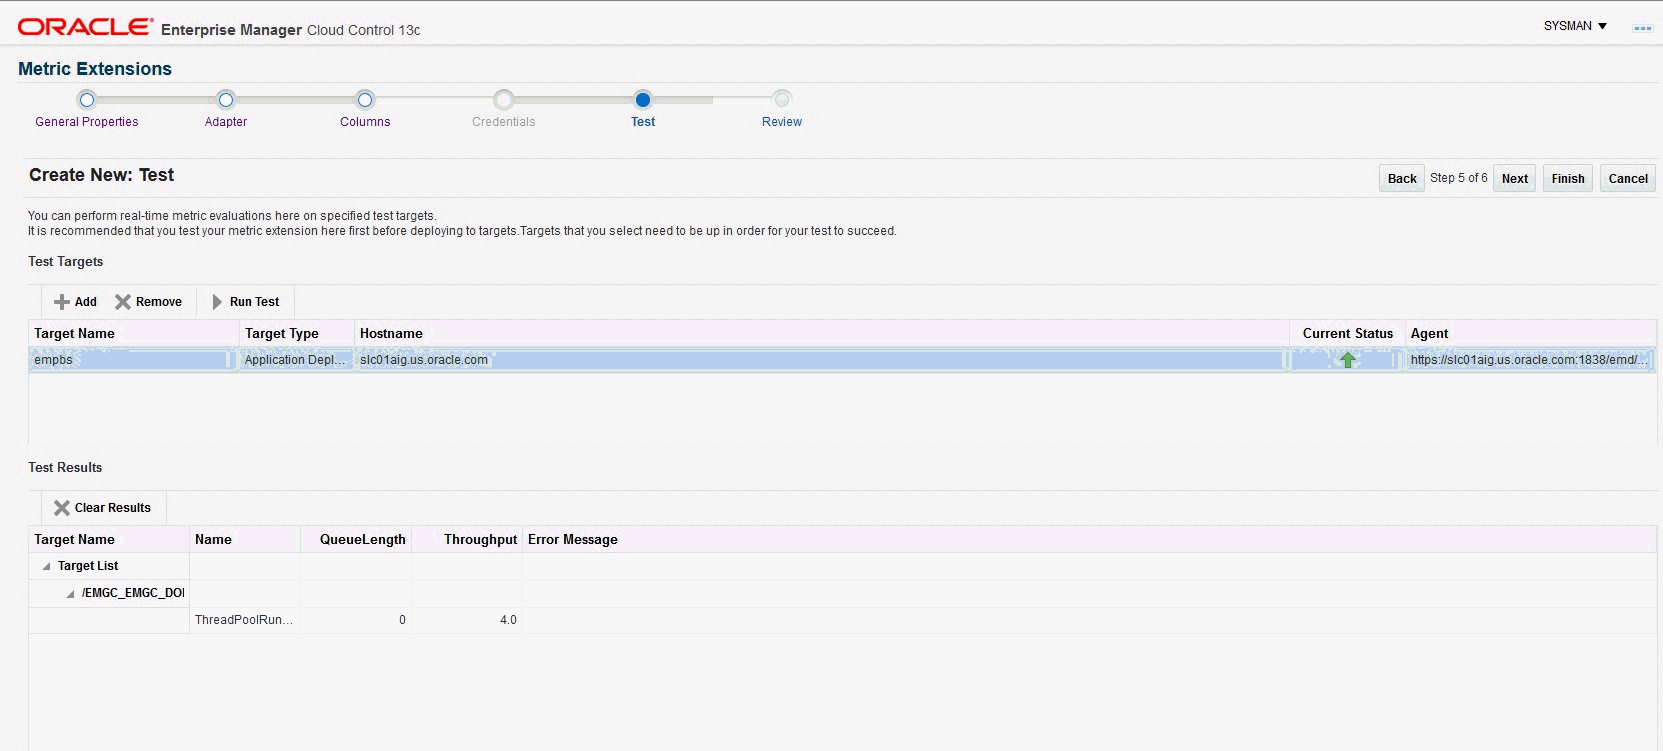Viewport: 1663px width, 751px height.
Task: Click the Add label in the toolbar
Action: coord(86,302)
